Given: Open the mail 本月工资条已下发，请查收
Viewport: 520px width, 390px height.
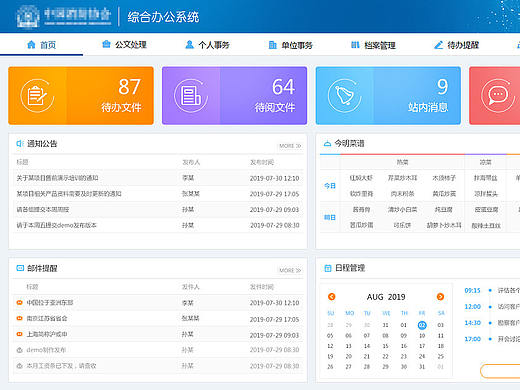Looking at the screenshot, I should click(62, 366).
